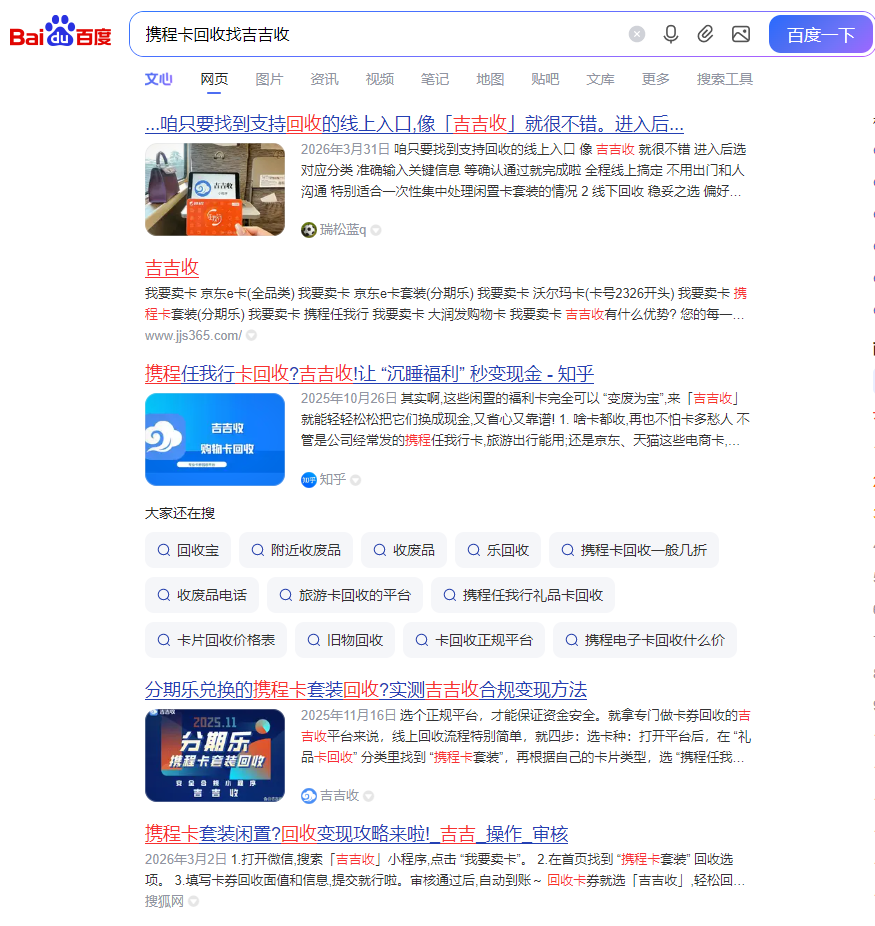Click the magnifier icon in 收废品电话 chip
The height and width of the screenshot is (926, 875).
[163, 595]
